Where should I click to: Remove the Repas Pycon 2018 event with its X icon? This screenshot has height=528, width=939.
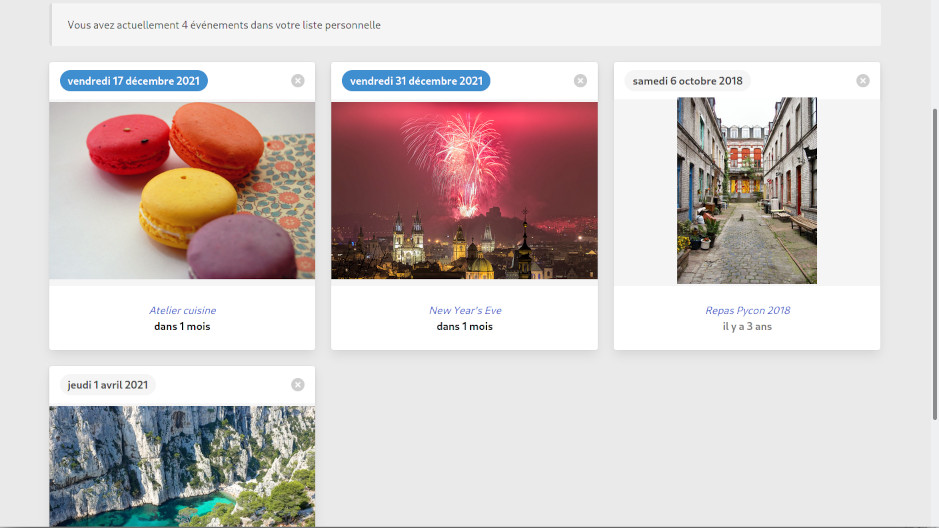tap(863, 81)
